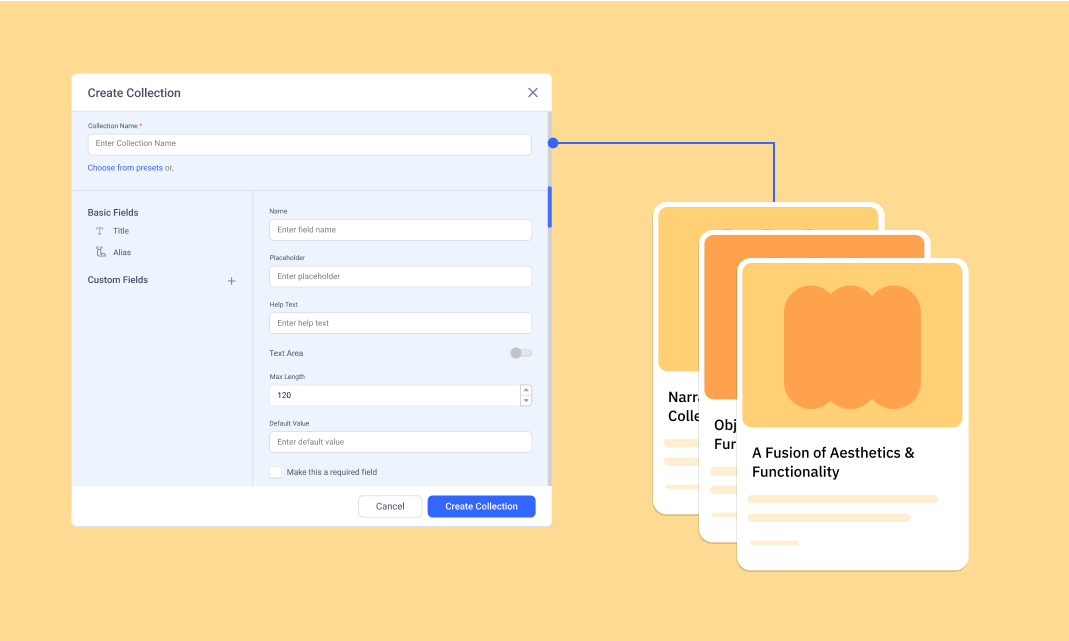Click the dialog's vertical scrollbar thumb

pyautogui.click(x=549, y=207)
